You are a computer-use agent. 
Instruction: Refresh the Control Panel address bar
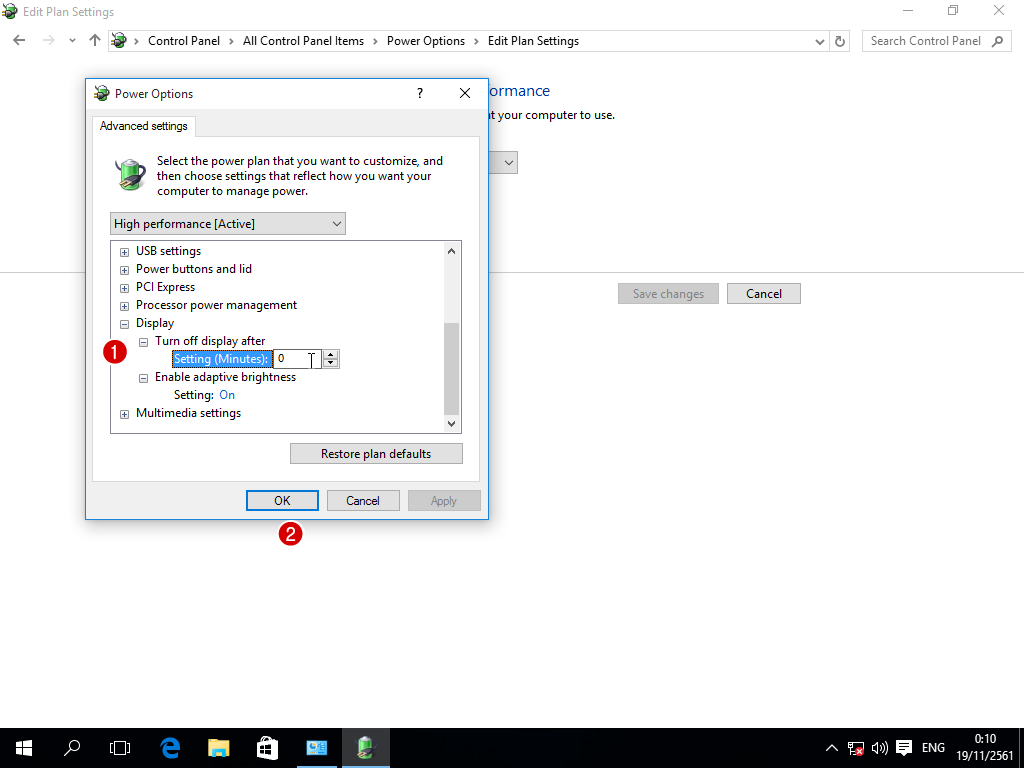pos(840,41)
